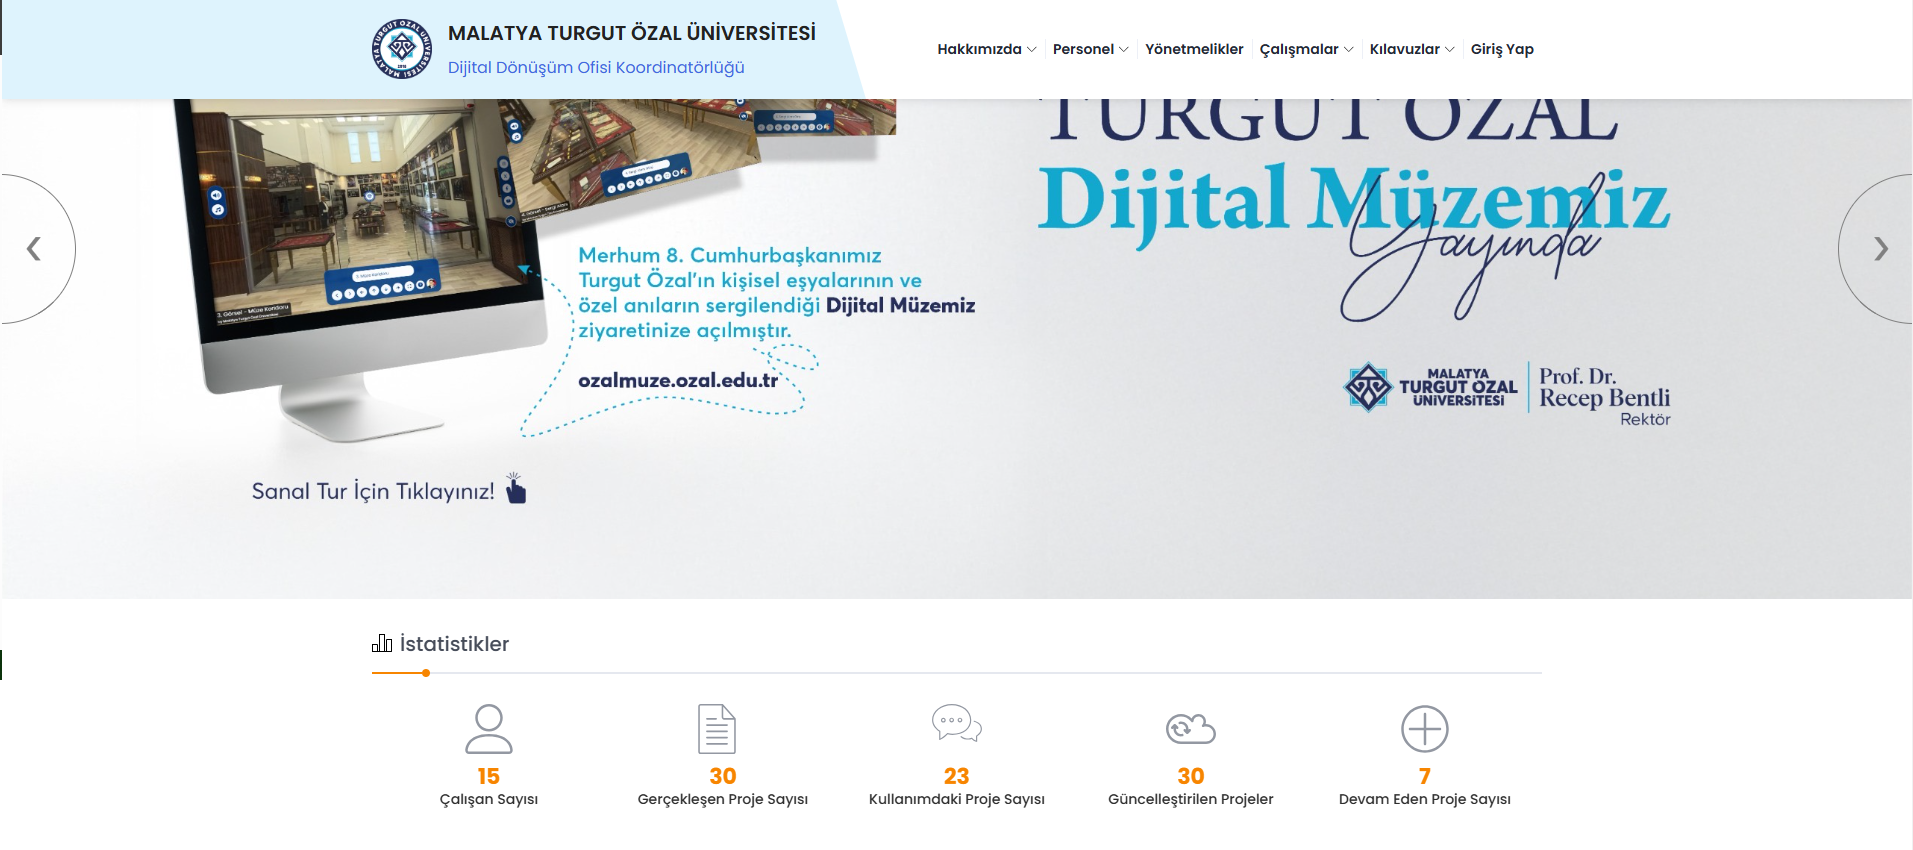Click the Sanal Tur İçin Tıklayınız text
This screenshot has height=850, width=1913.
point(373,491)
